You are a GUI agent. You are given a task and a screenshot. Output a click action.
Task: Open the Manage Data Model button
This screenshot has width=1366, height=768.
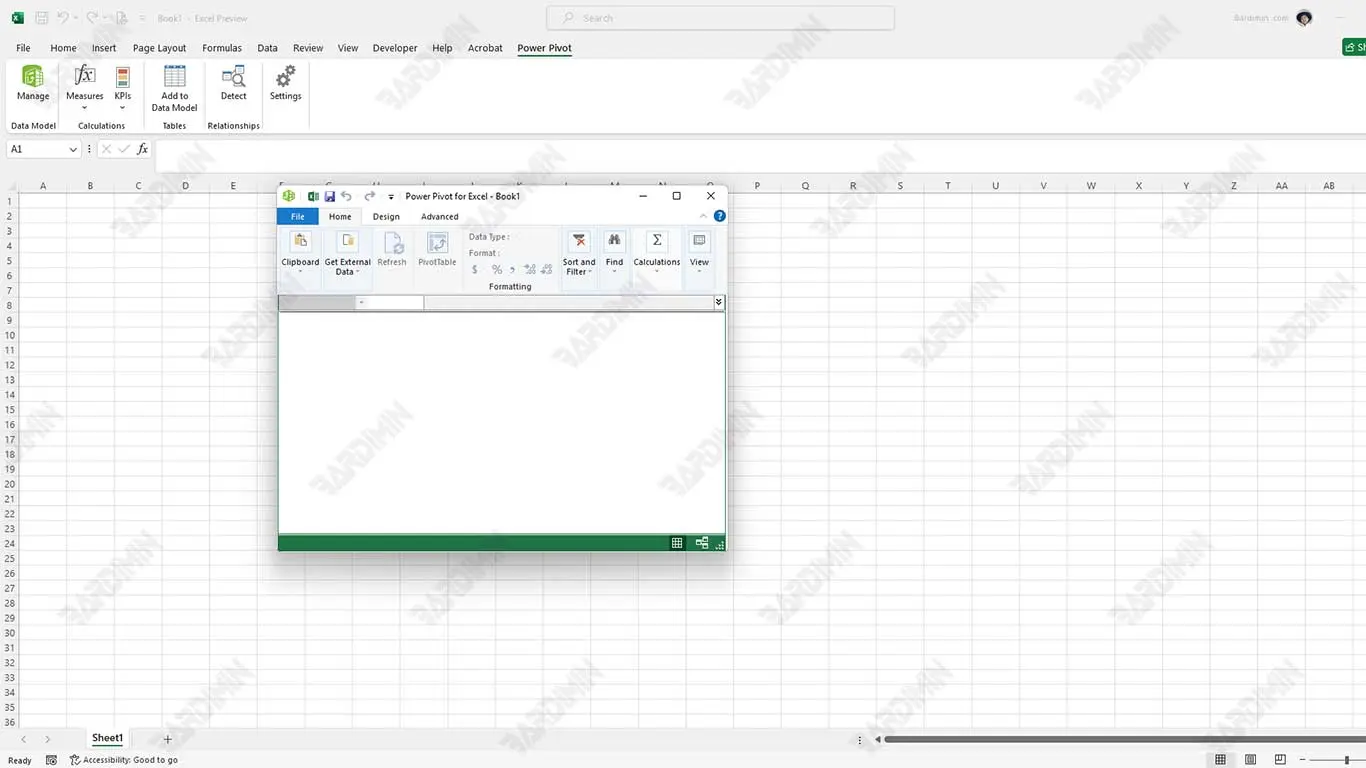tap(33, 83)
